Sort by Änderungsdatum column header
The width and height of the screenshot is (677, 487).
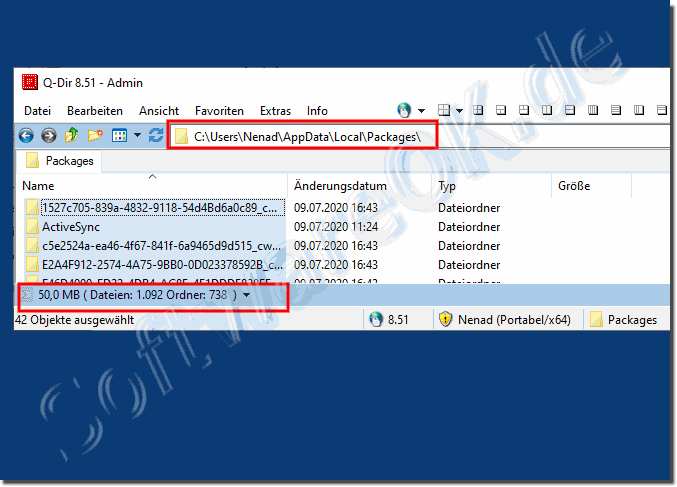[x=359, y=186]
